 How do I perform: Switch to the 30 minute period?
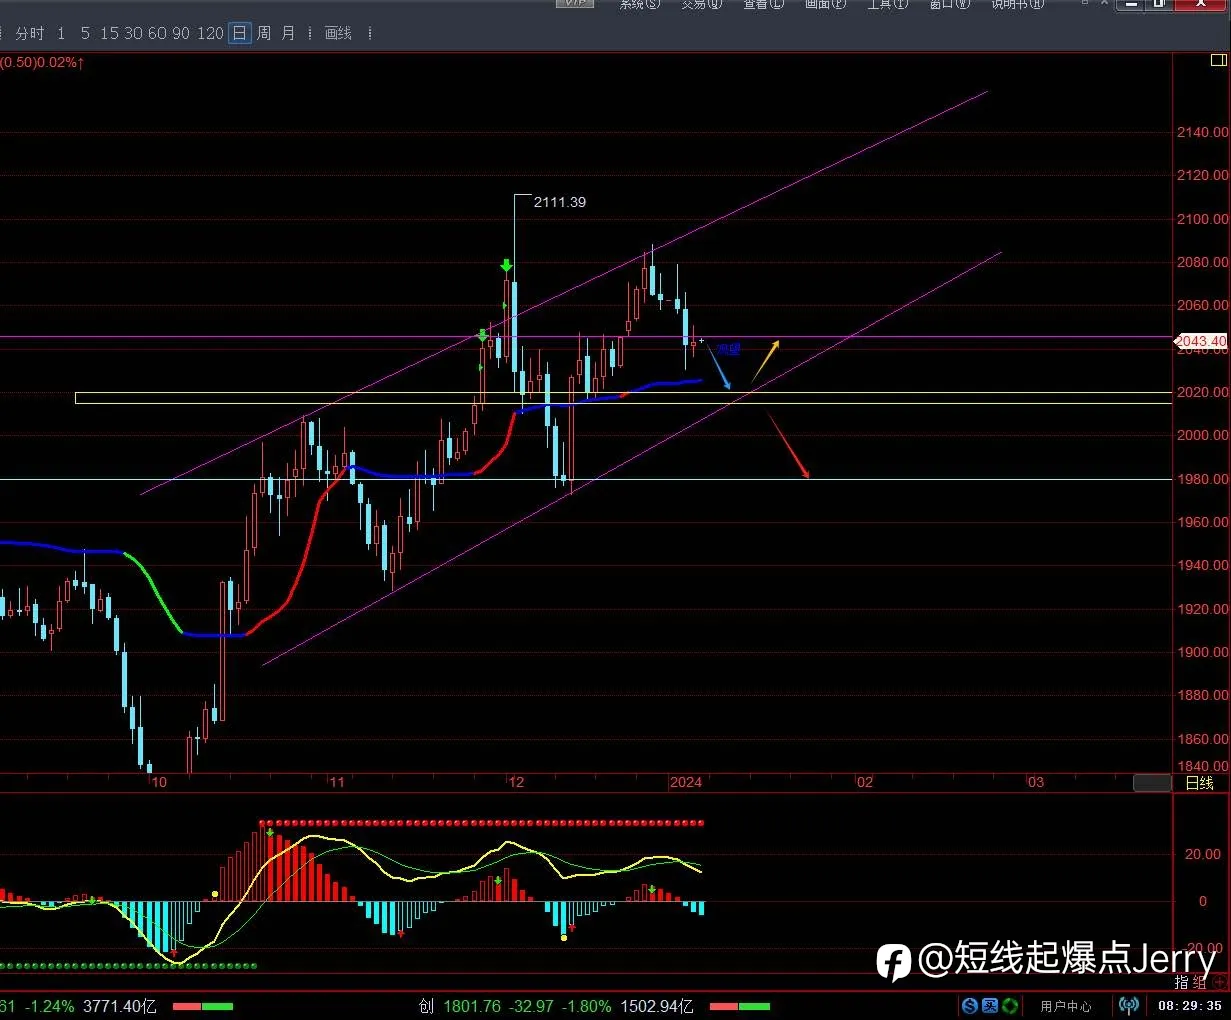pyautogui.click(x=133, y=33)
